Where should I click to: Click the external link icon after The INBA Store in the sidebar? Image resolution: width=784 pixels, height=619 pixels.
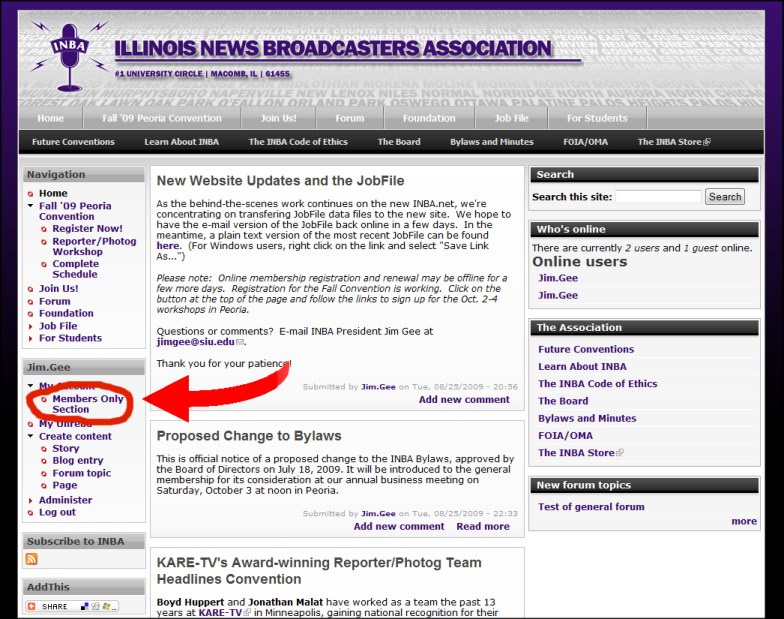coord(621,453)
